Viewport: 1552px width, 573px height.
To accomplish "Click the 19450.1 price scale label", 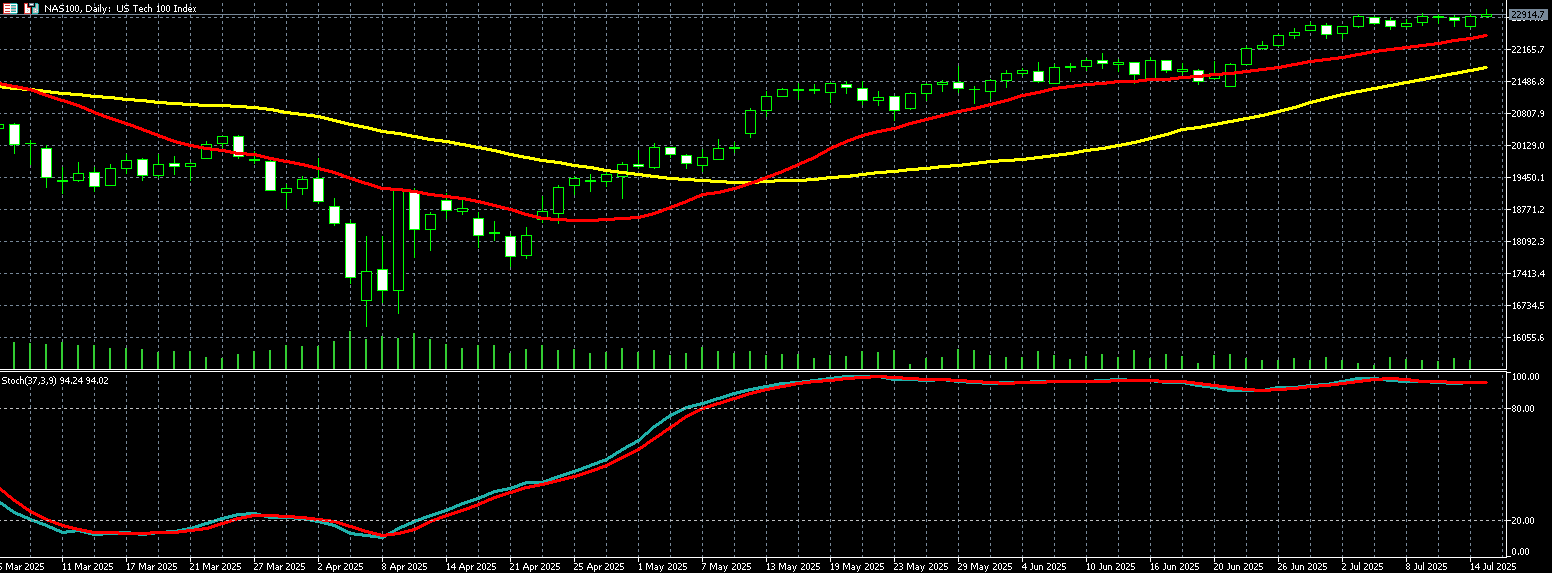I will pos(1527,178).
